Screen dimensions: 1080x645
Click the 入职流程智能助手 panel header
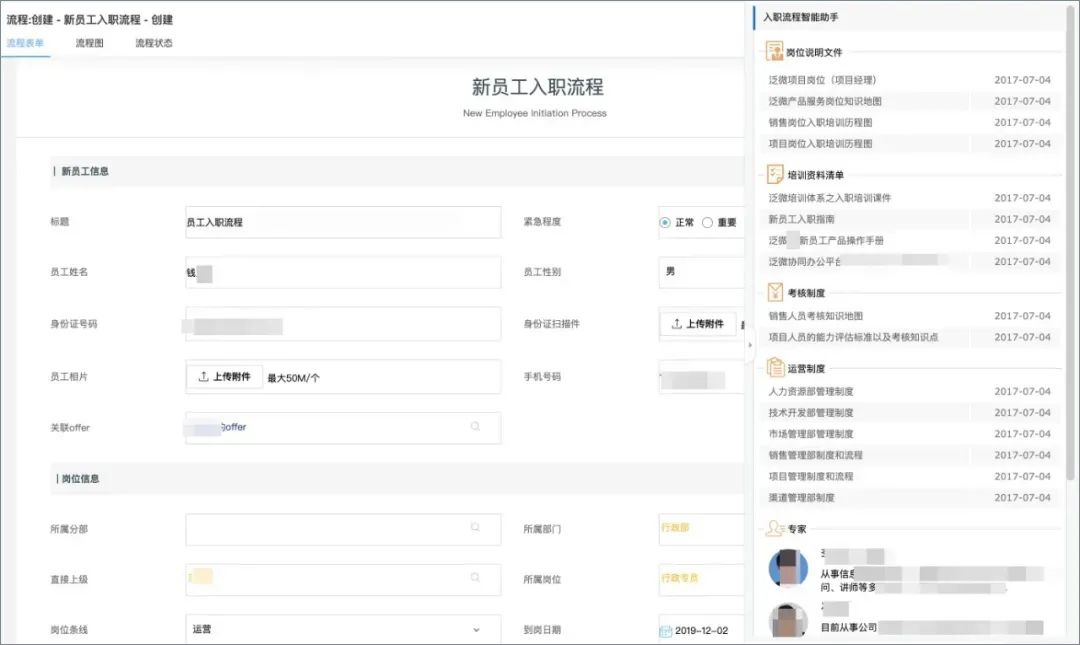800,17
